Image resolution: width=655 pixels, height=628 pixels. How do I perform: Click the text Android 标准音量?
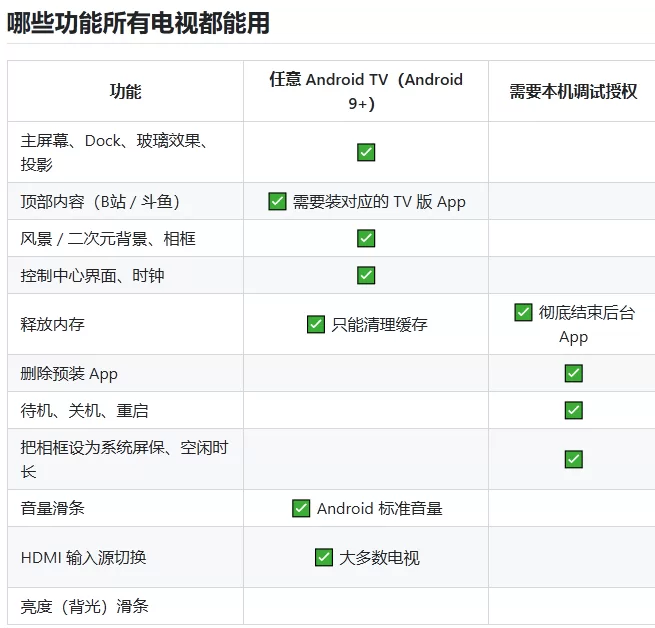click(x=380, y=509)
